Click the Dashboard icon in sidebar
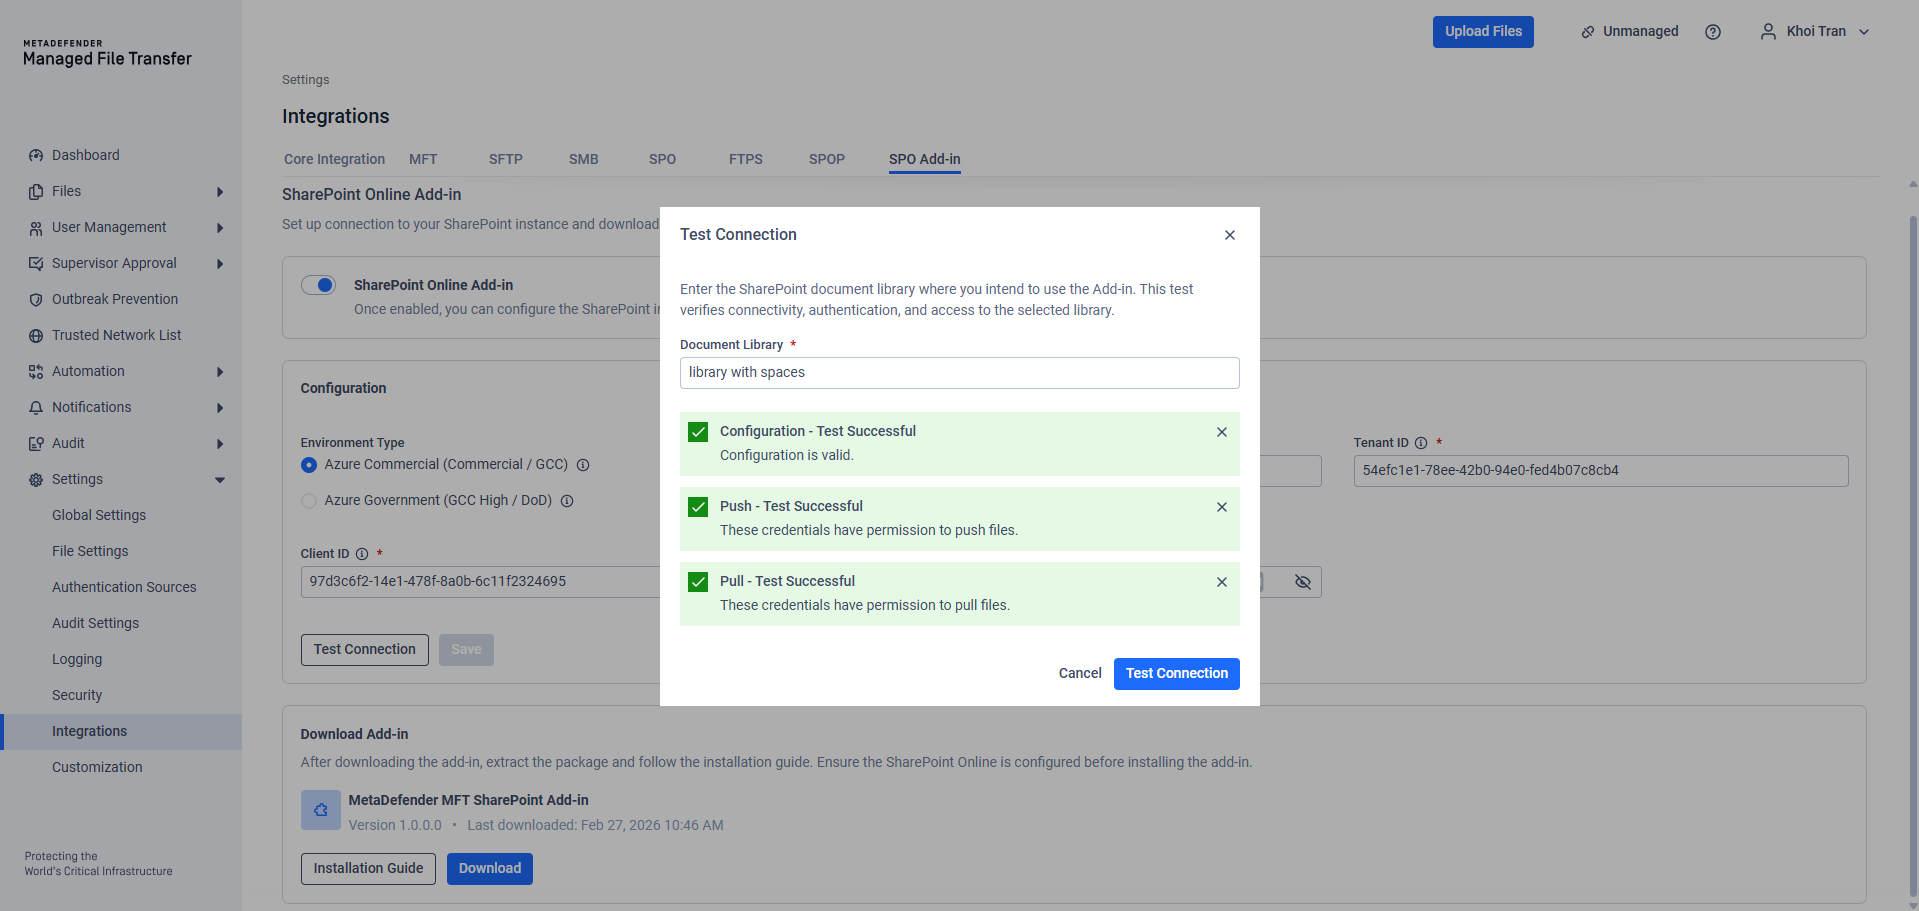This screenshot has height=911, width=1919. click(36, 156)
